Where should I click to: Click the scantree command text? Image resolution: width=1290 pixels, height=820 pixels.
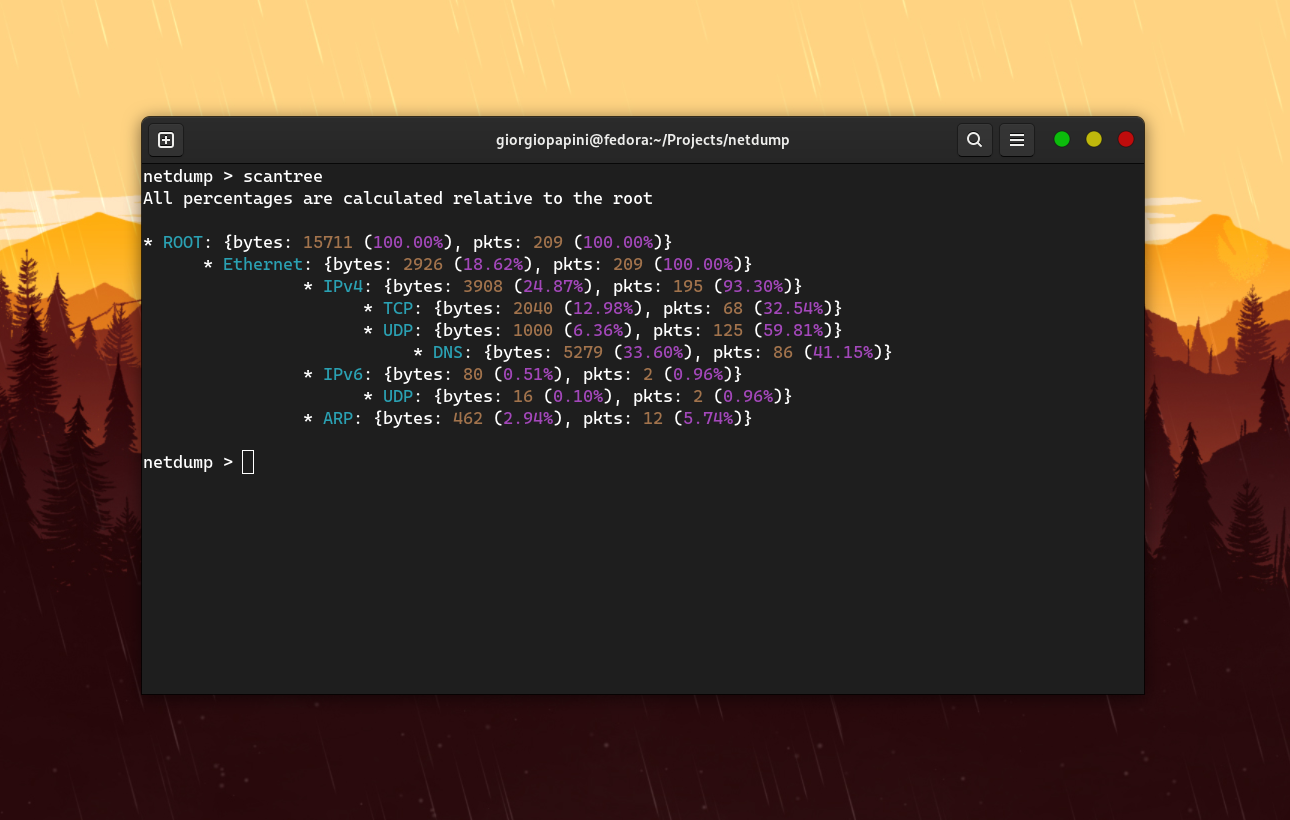coord(283,176)
